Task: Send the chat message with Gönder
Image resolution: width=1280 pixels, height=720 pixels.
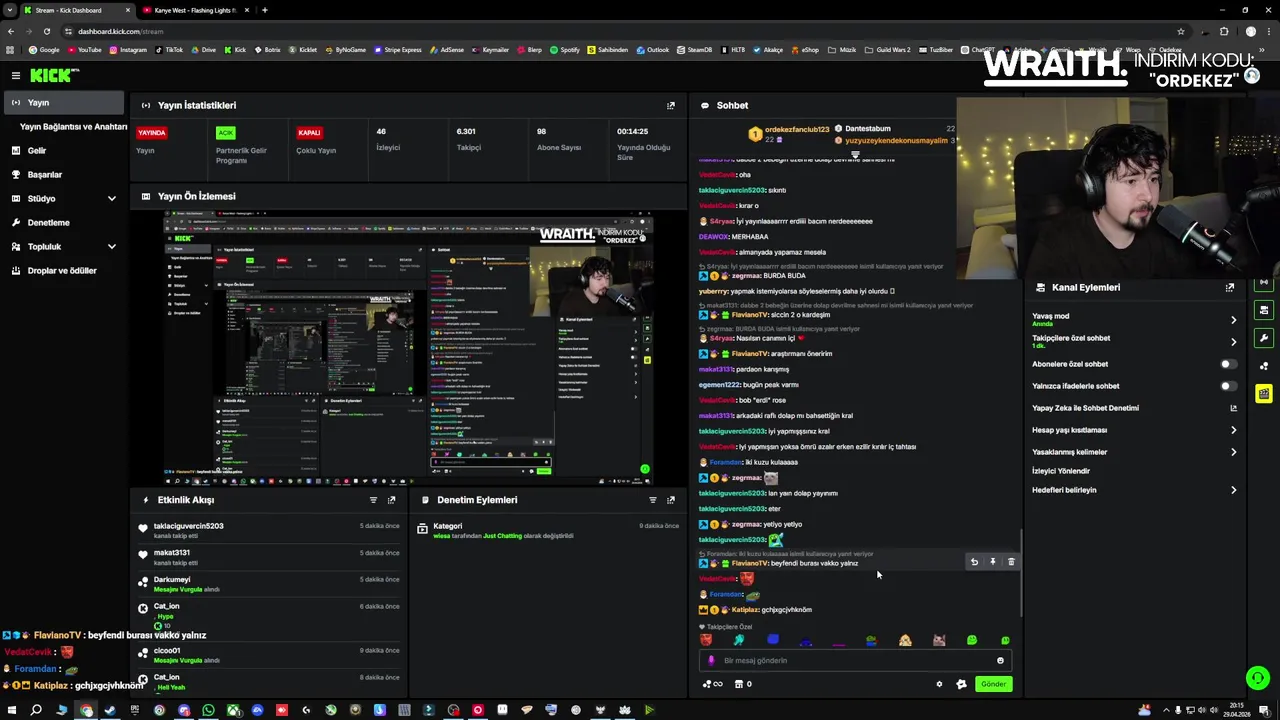Action: click(x=993, y=684)
